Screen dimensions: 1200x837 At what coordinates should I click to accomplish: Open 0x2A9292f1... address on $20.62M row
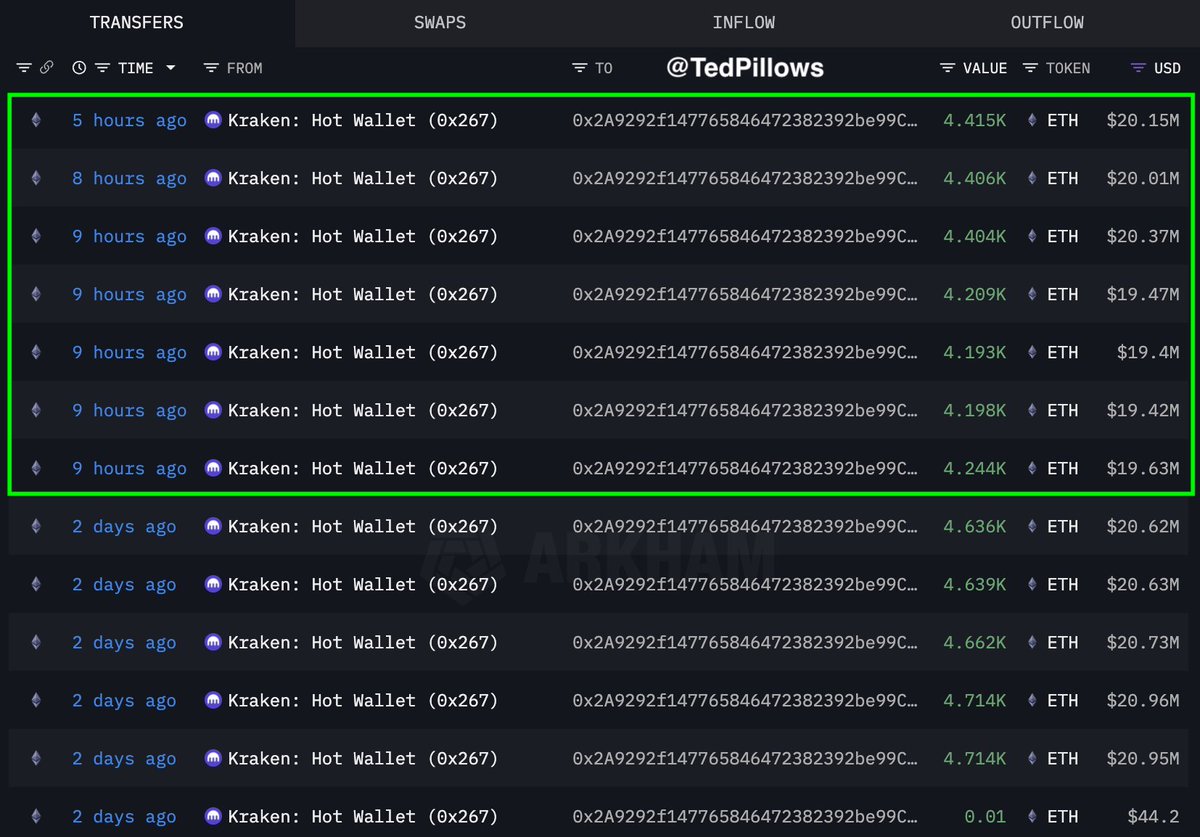745,526
